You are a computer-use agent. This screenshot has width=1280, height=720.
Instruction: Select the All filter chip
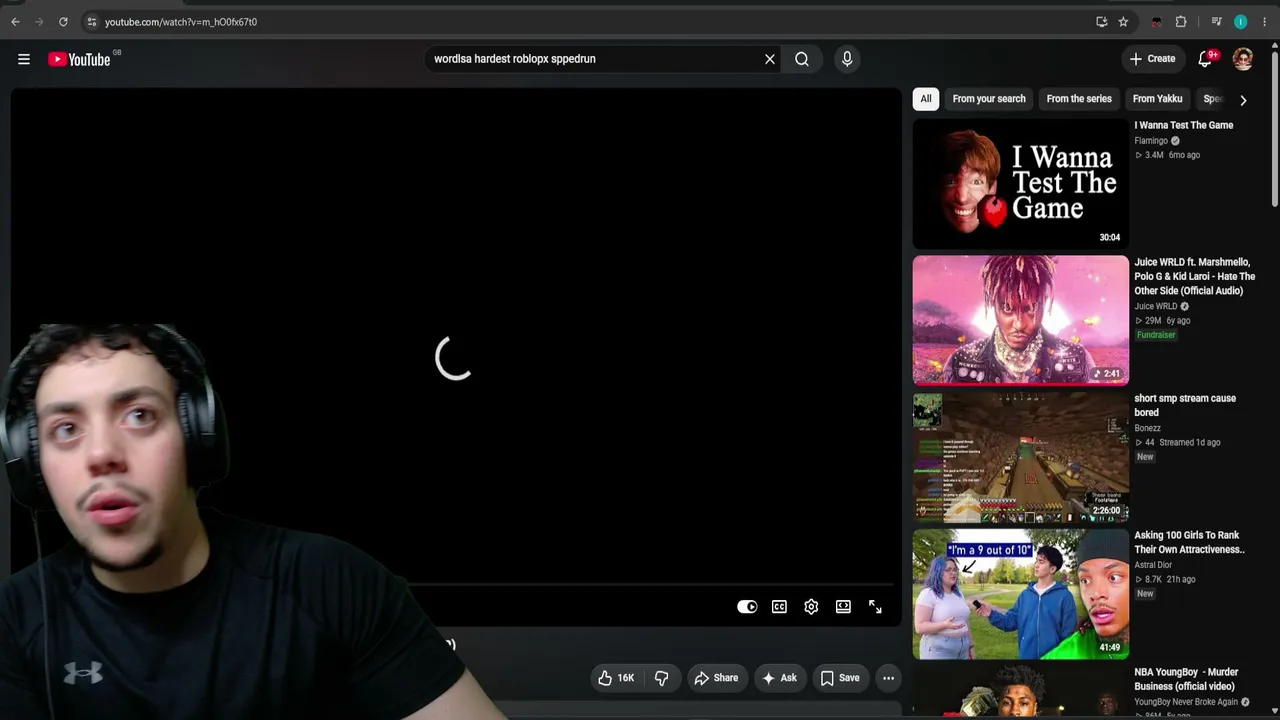(926, 99)
